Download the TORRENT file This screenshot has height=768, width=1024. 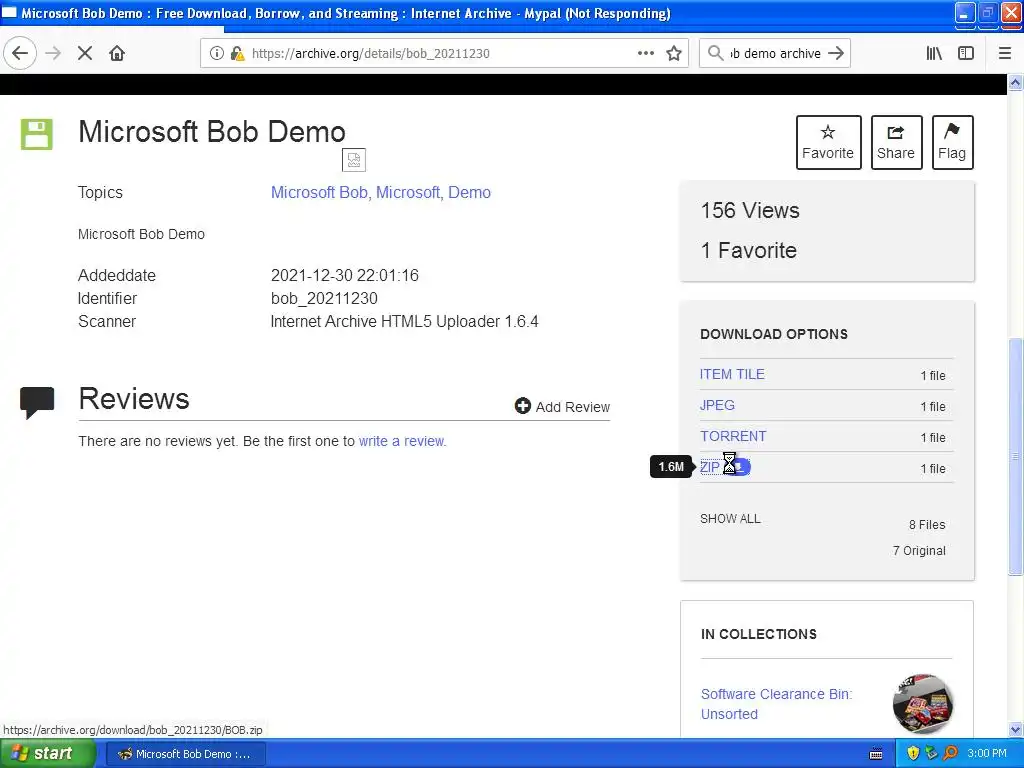pos(733,436)
